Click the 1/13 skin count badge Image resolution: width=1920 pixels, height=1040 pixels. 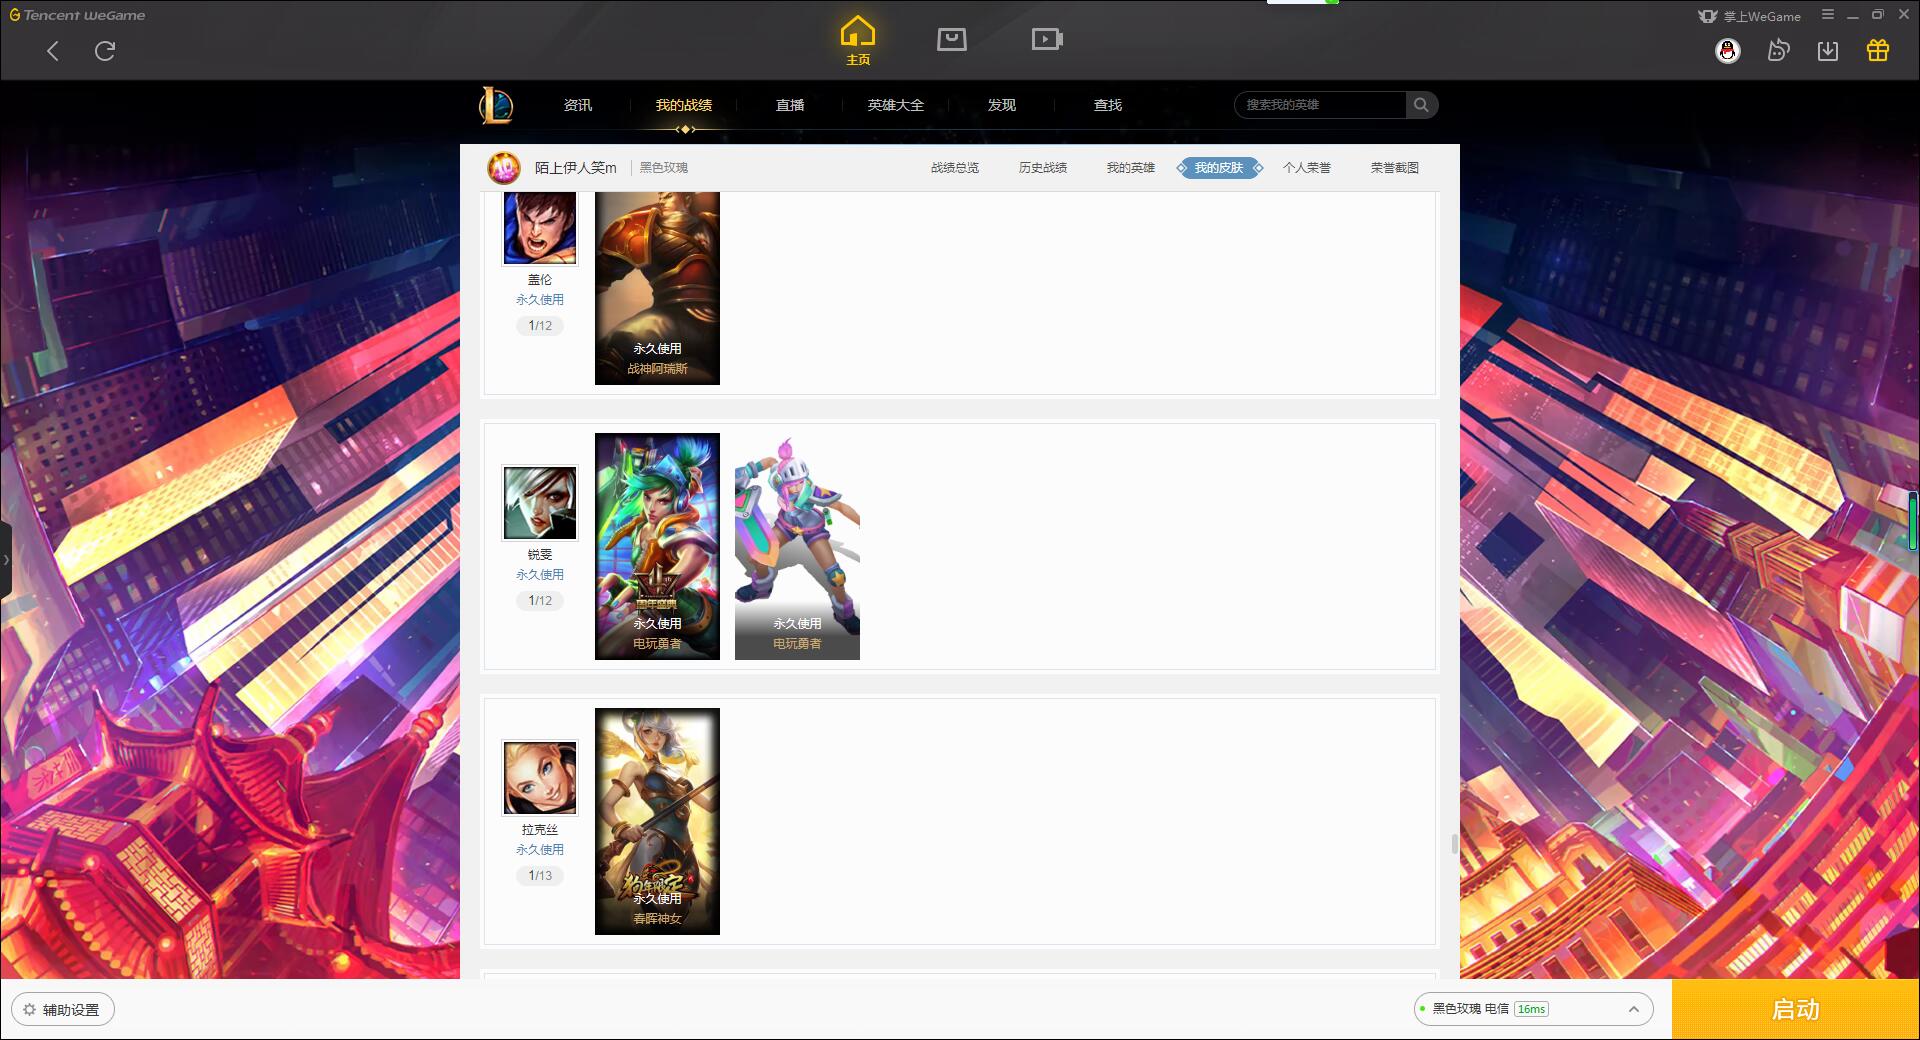[x=540, y=876]
